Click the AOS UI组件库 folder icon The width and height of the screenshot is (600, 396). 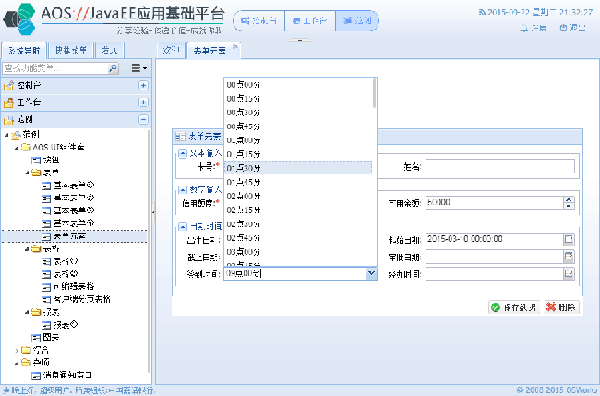click(26, 147)
